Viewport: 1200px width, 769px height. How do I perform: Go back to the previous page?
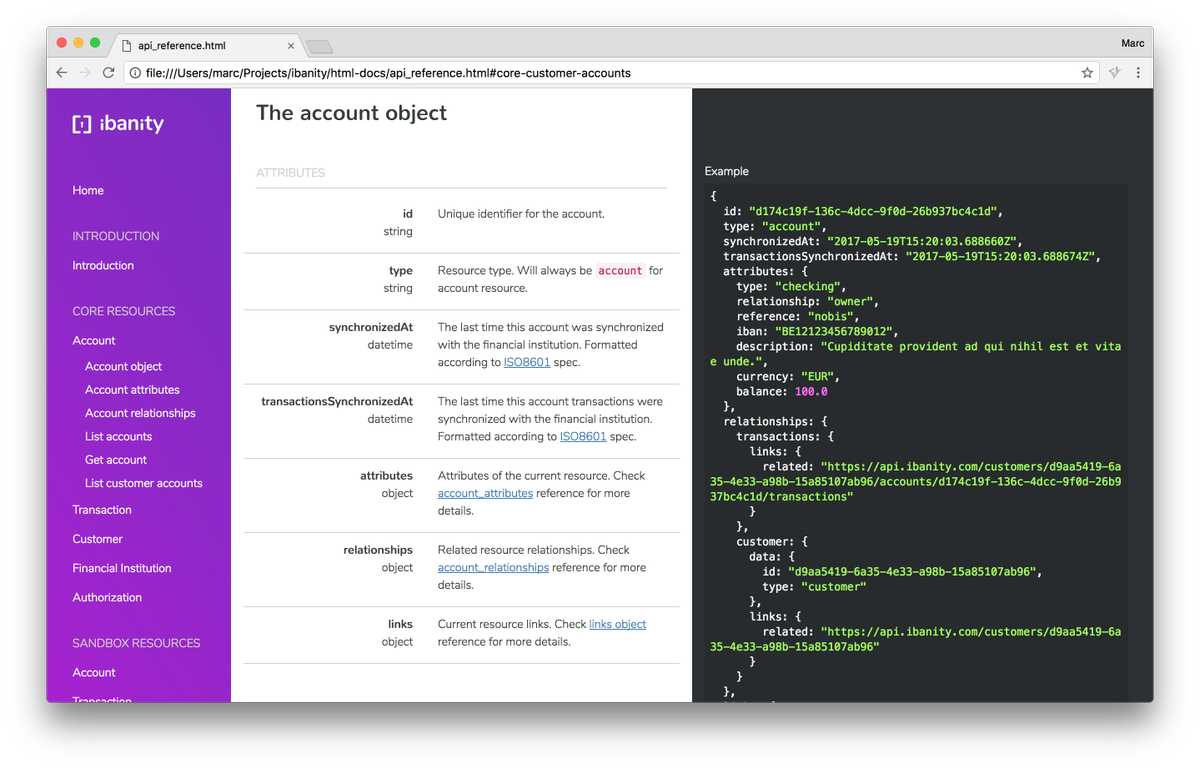[62, 73]
